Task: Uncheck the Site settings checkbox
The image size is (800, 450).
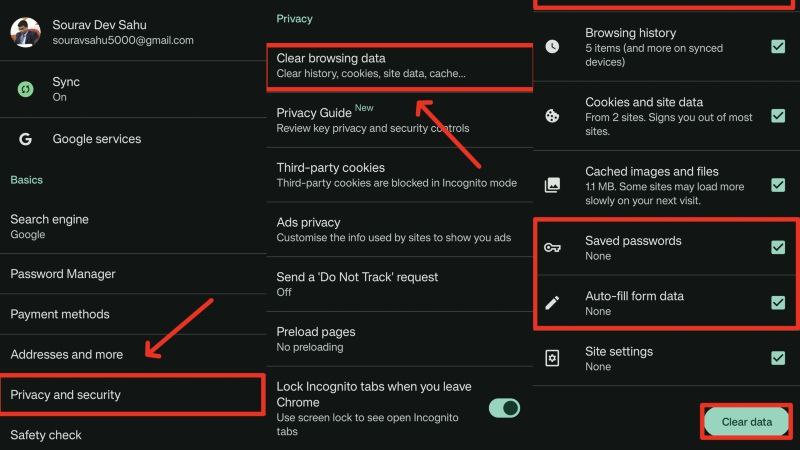Action: coord(778,358)
